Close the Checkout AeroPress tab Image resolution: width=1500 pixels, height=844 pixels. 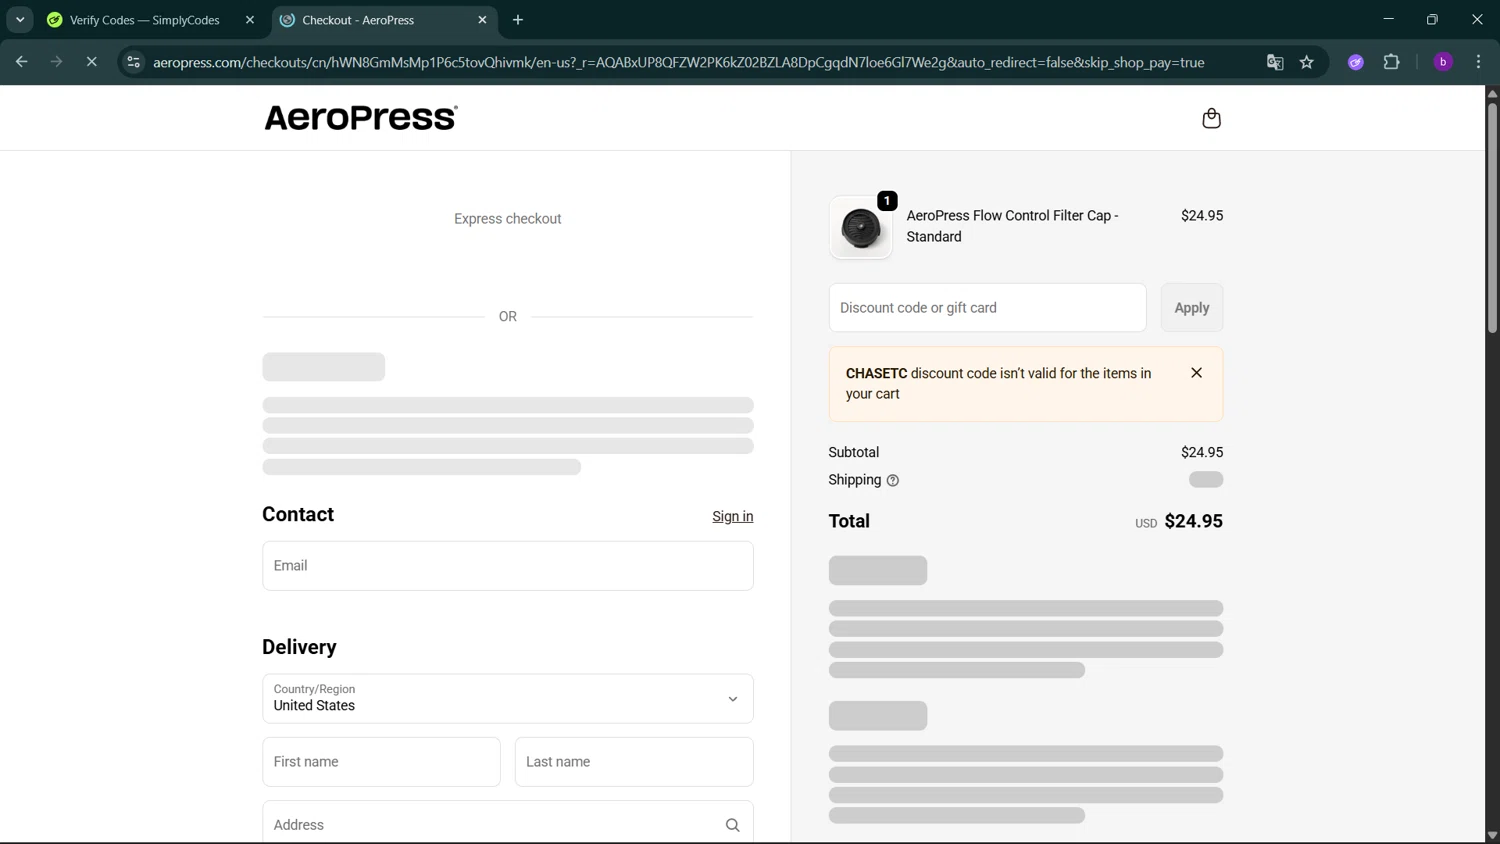pos(482,20)
